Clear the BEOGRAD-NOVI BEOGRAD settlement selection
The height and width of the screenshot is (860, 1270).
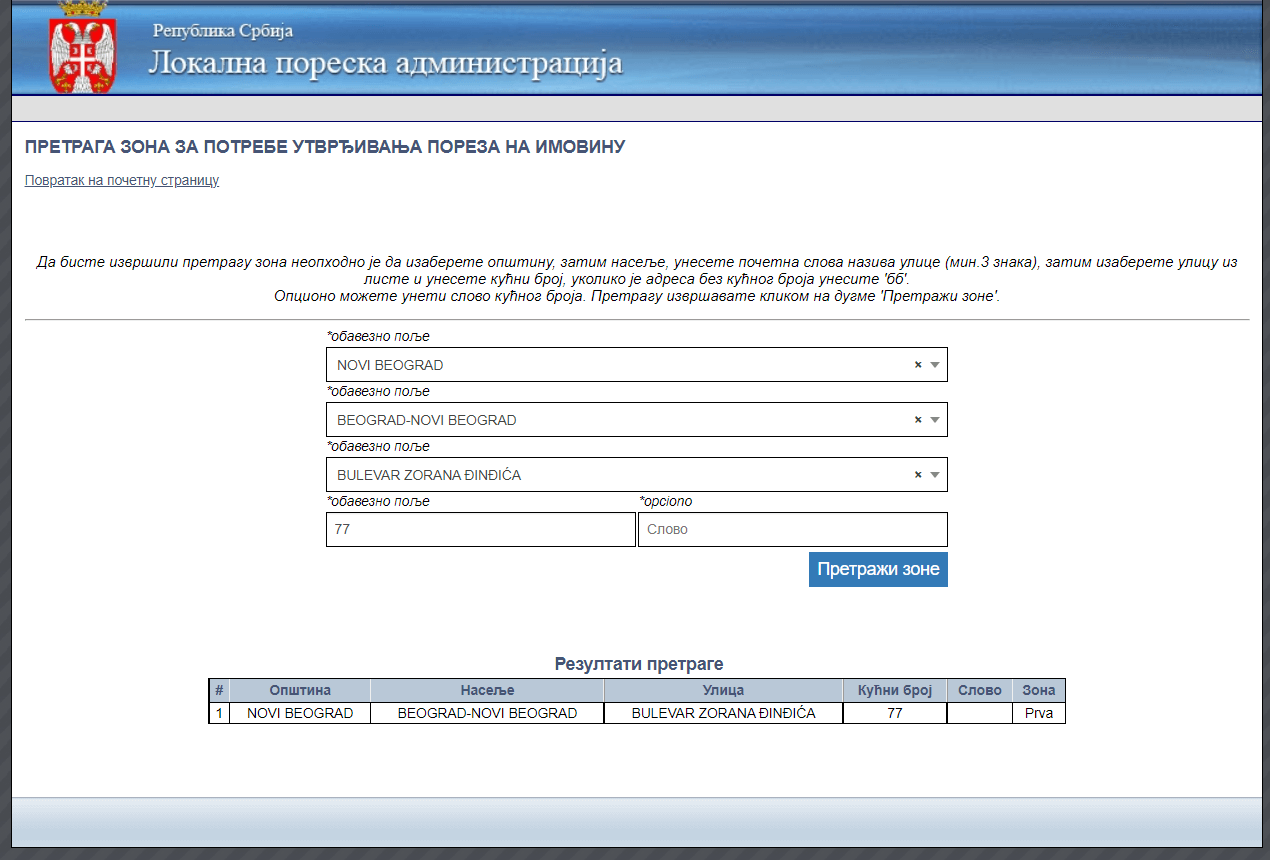pos(917,420)
